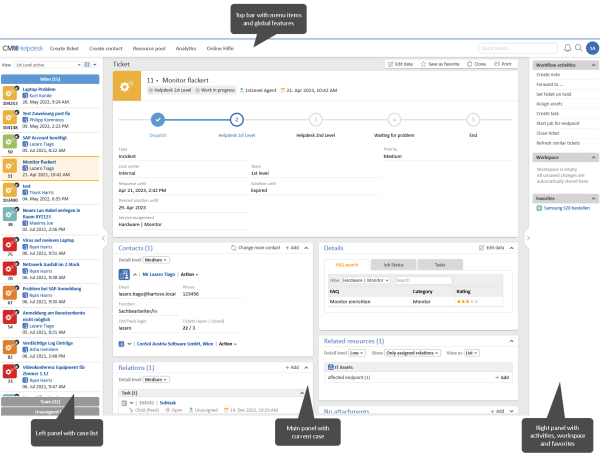The image size is (600, 457).
Task: Collapse the Workflow activities section
Action: (594, 64)
